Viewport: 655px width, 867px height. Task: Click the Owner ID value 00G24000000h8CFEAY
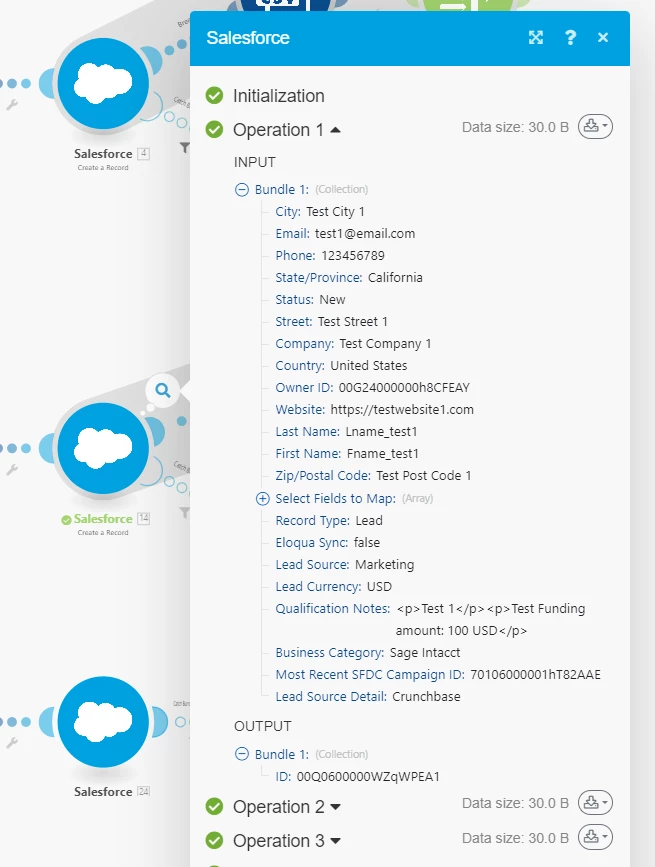404,388
